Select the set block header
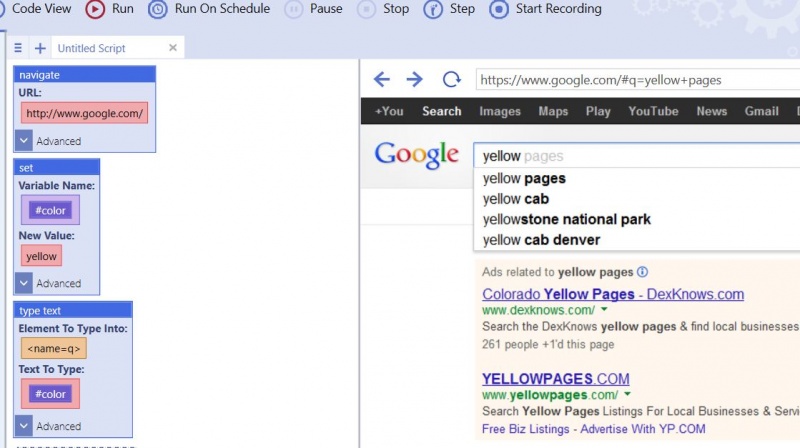 tap(56, 167)
